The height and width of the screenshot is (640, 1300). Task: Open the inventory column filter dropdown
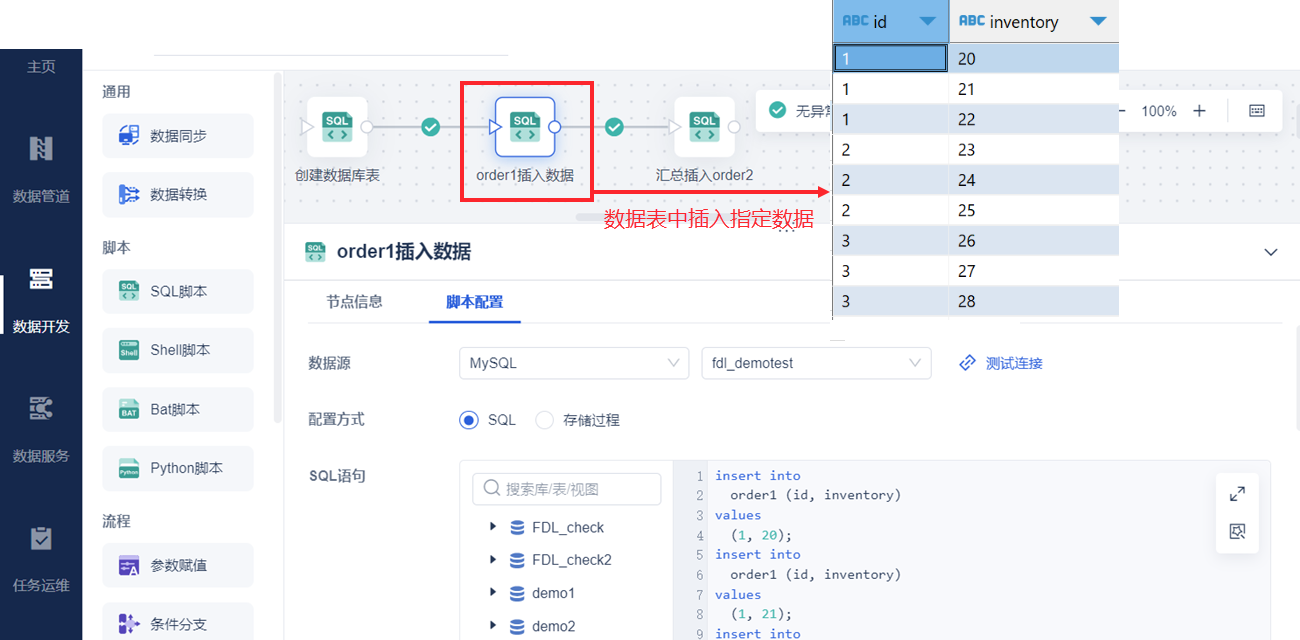tap(1098, 21)
